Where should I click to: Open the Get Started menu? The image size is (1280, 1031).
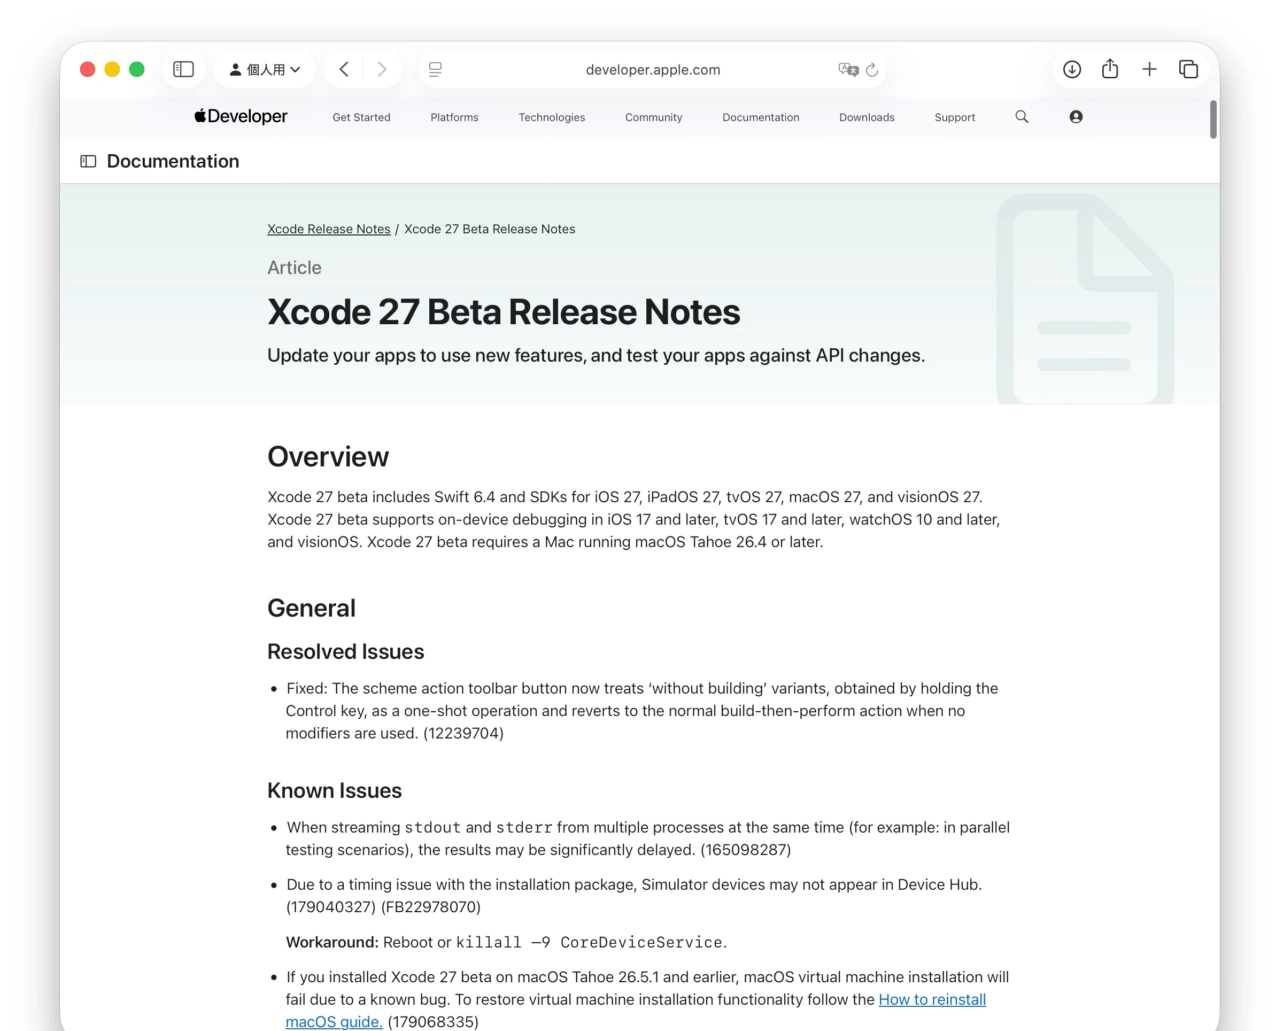pyautogui.click(x=361, y=117)
